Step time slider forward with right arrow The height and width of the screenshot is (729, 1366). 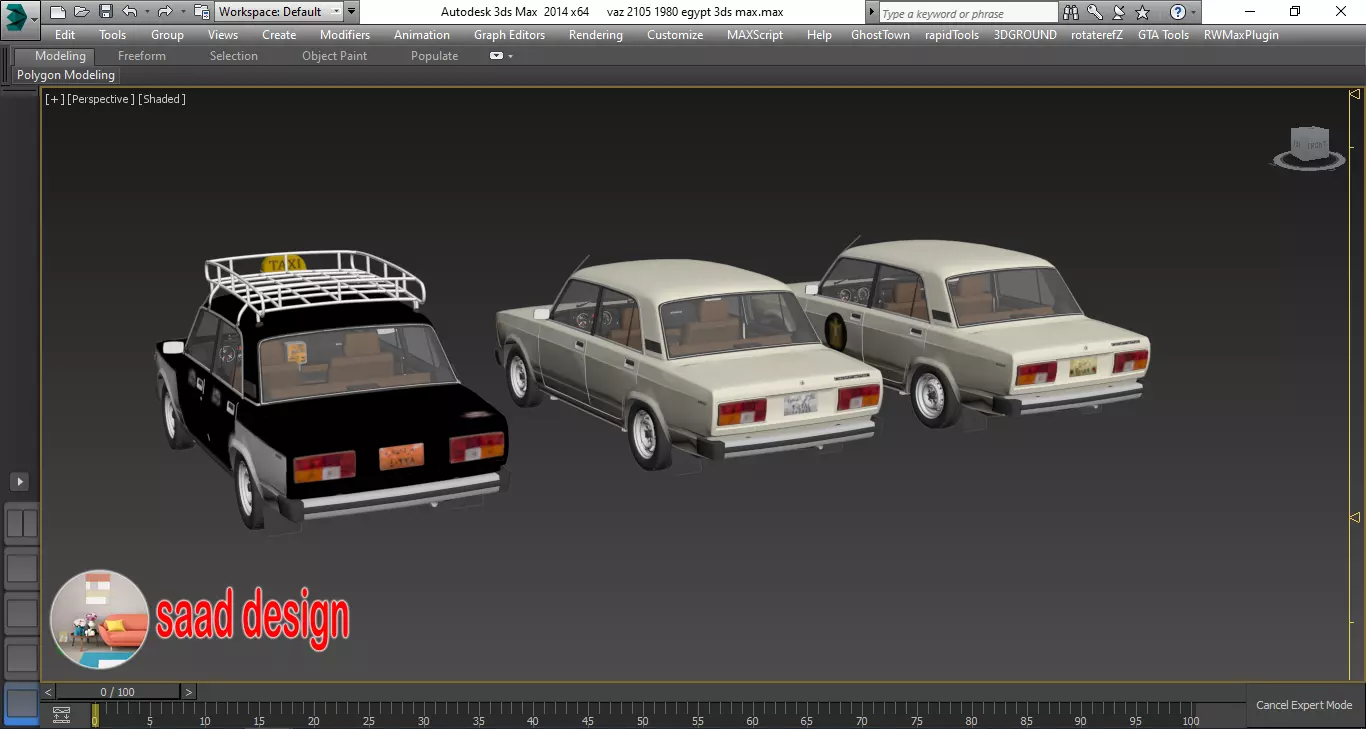pyautogui.click(x=189, y=692)
